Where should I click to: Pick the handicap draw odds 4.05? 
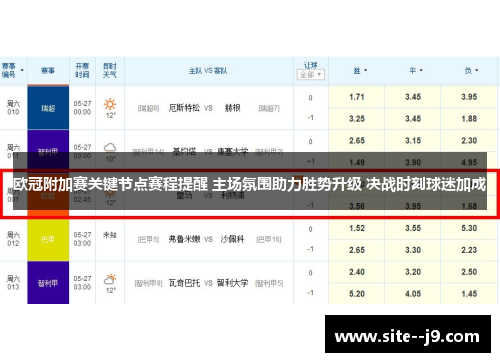coord(413,294)
